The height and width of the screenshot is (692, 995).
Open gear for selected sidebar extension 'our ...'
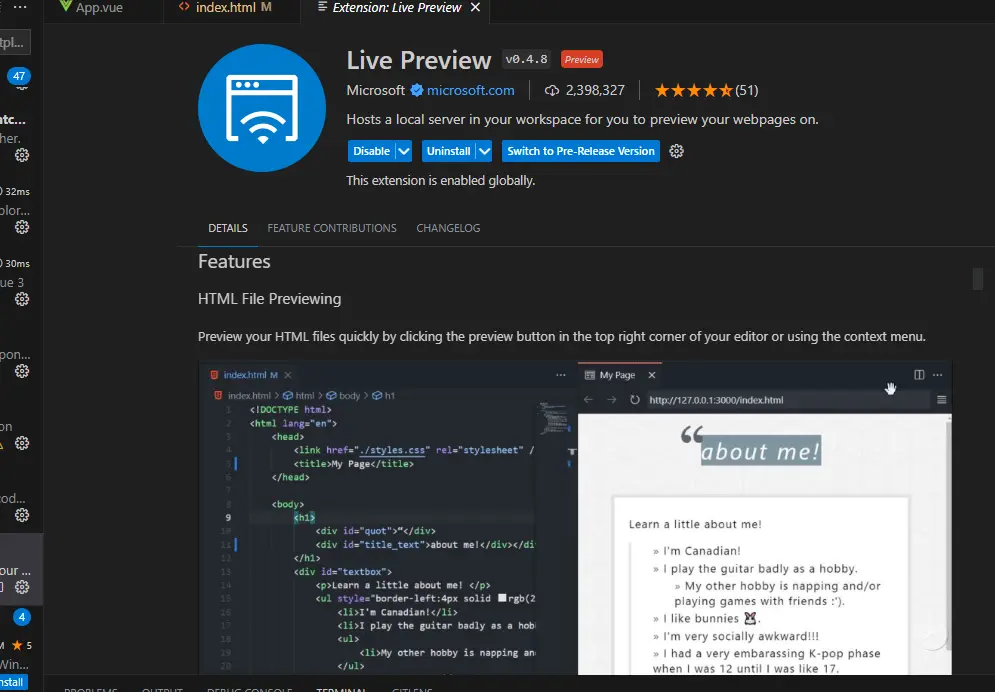point(22,587)
